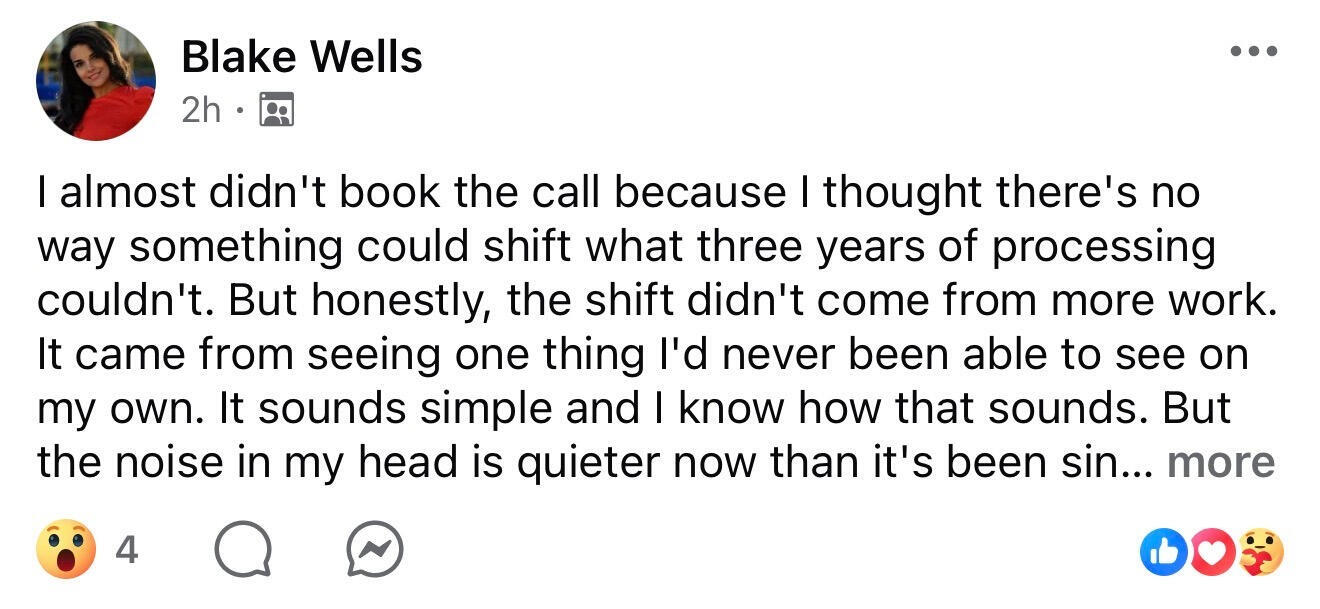Screen dimensions: 1320x609
Task: Send post via the Messenger icon
Action: (374, 551)
